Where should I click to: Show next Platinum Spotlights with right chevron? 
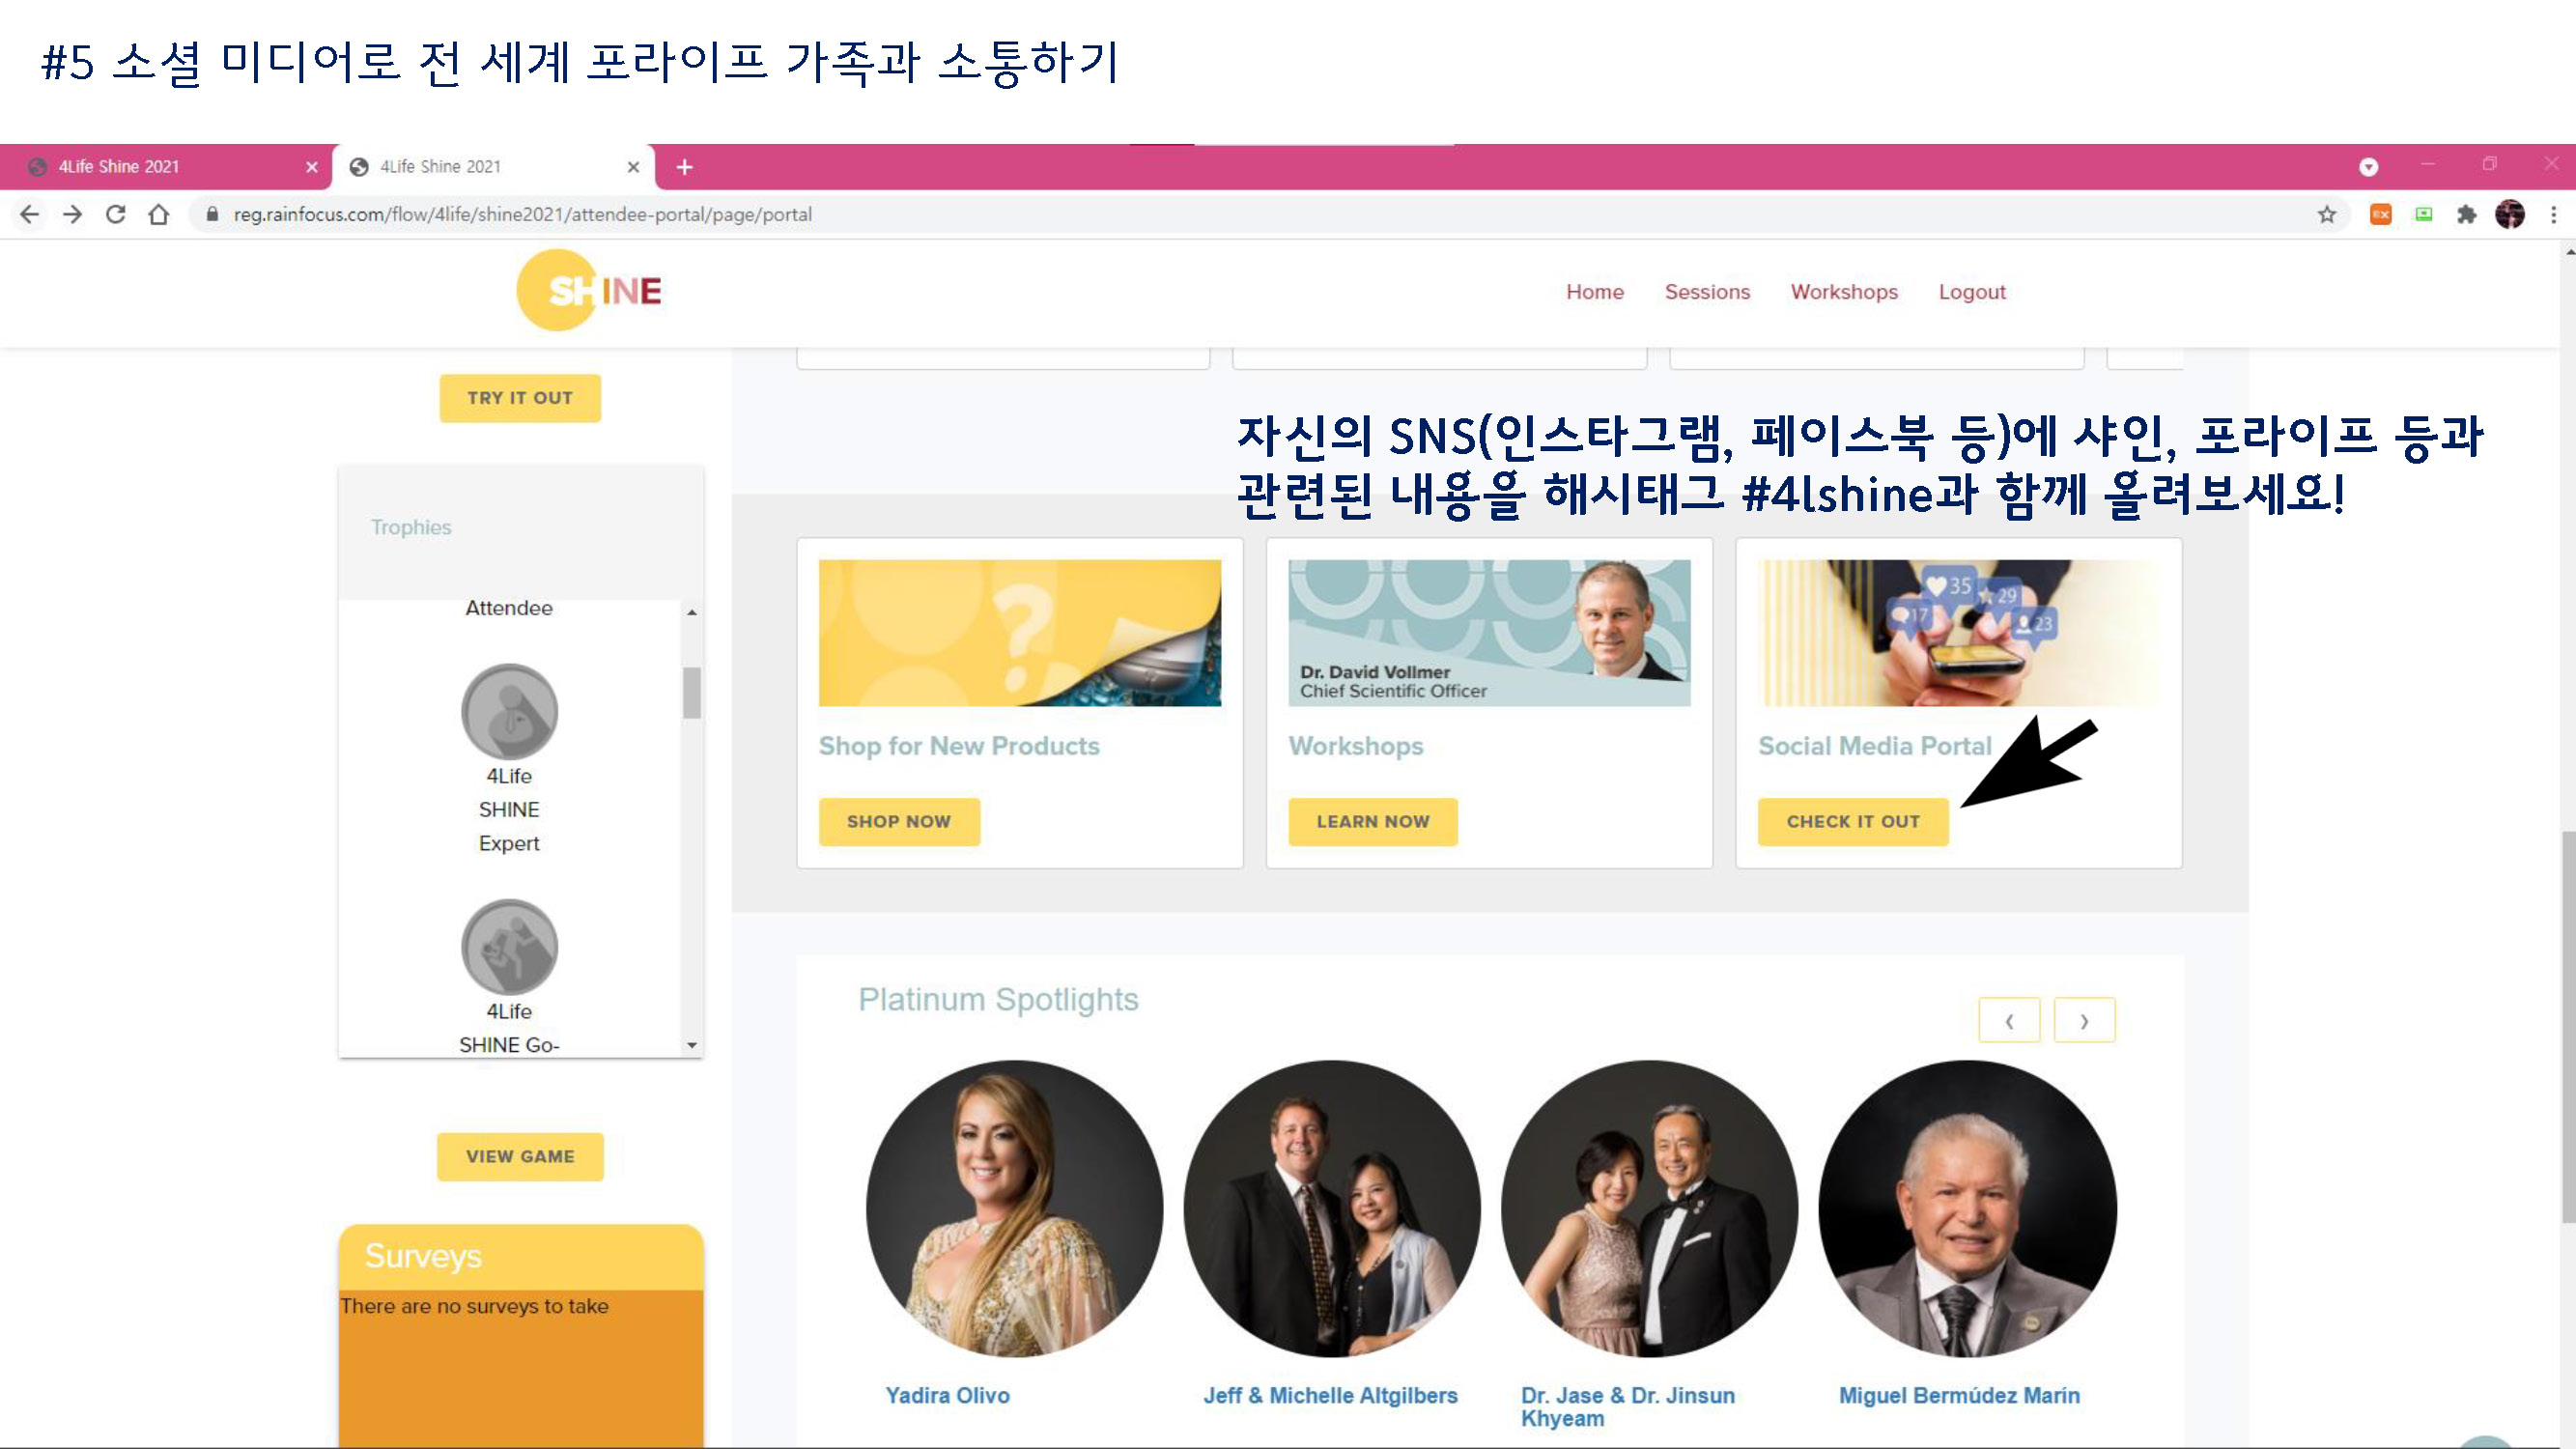click(x=2084, y=1021)
